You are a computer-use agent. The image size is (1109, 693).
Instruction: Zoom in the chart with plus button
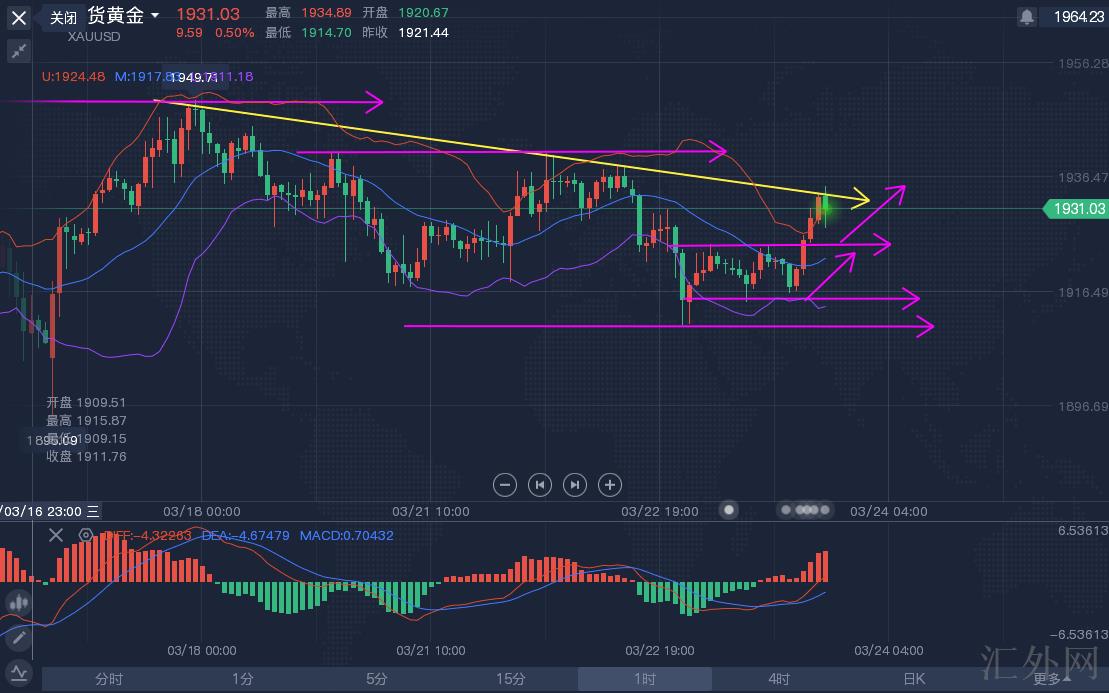pos(610,485)
